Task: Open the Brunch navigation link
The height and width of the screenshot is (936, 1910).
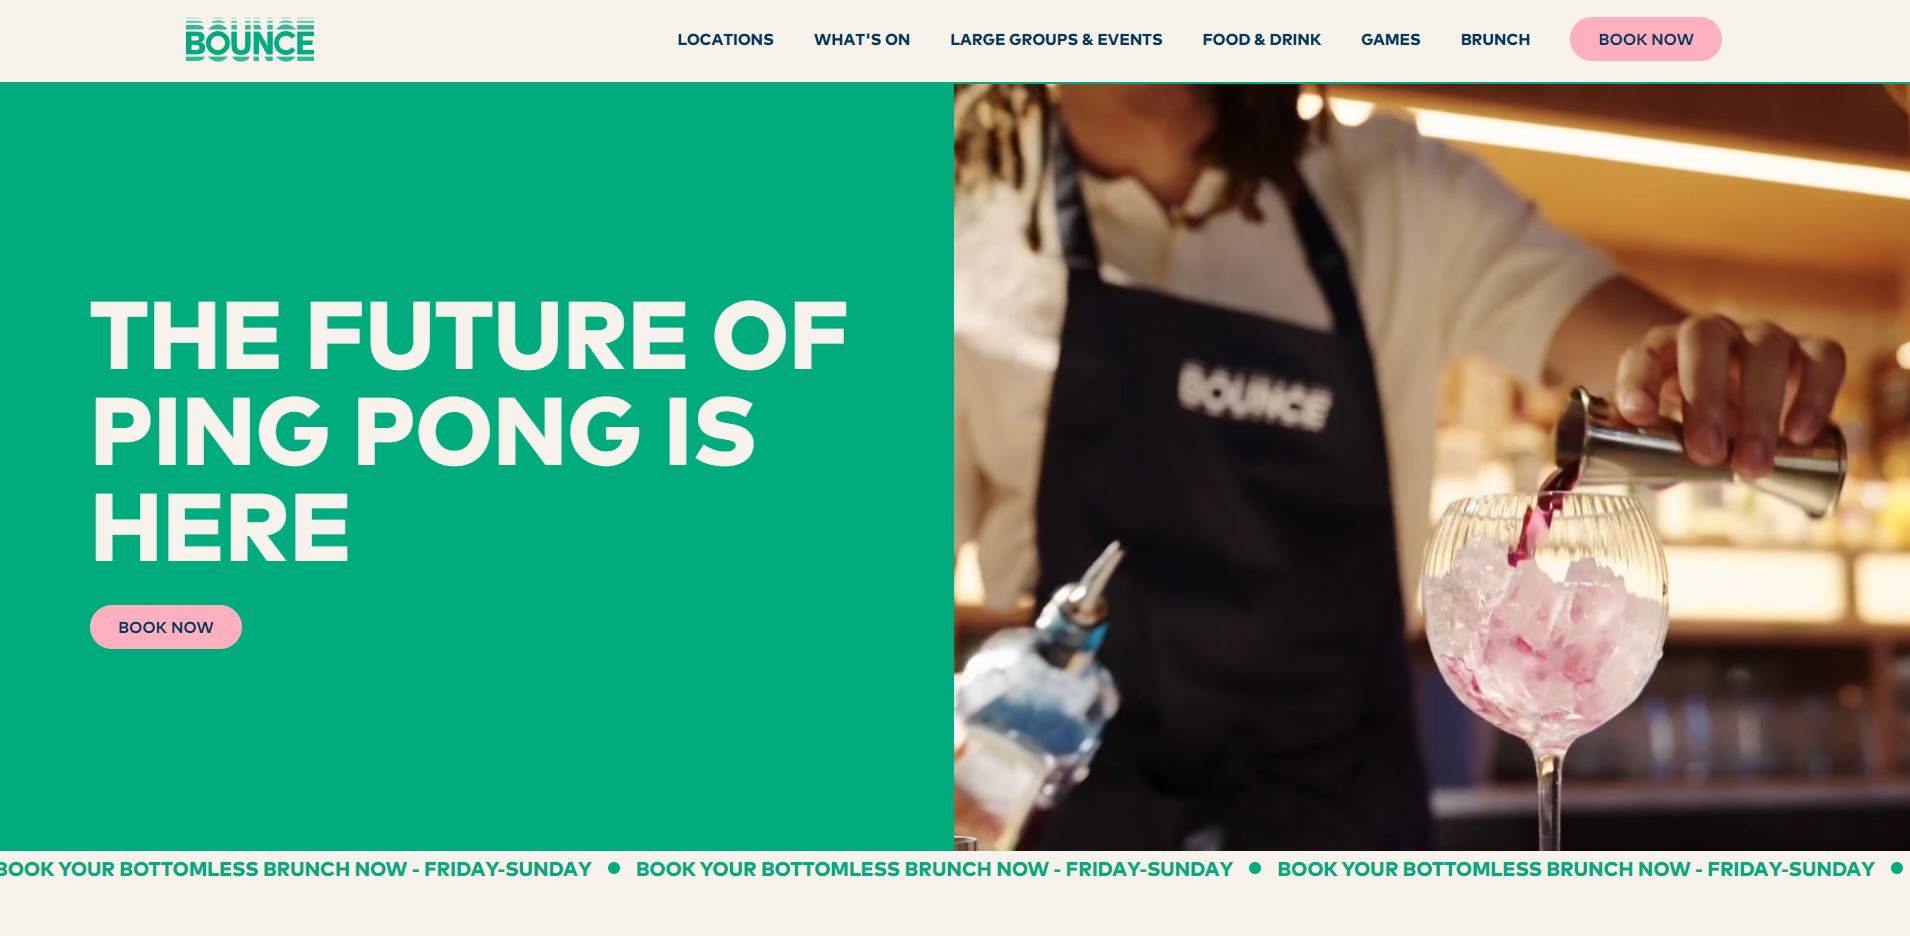Action: coord(1495,40)
